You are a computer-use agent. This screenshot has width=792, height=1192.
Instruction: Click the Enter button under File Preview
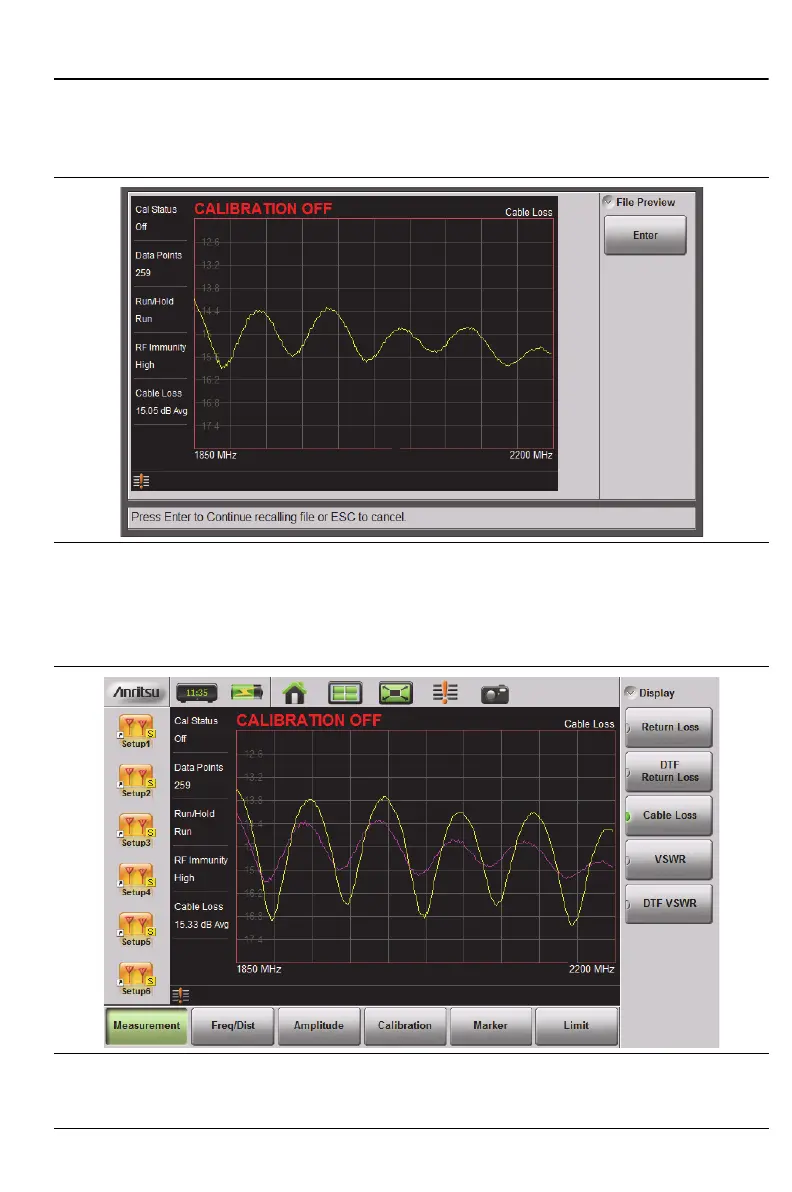coord(645,235)
